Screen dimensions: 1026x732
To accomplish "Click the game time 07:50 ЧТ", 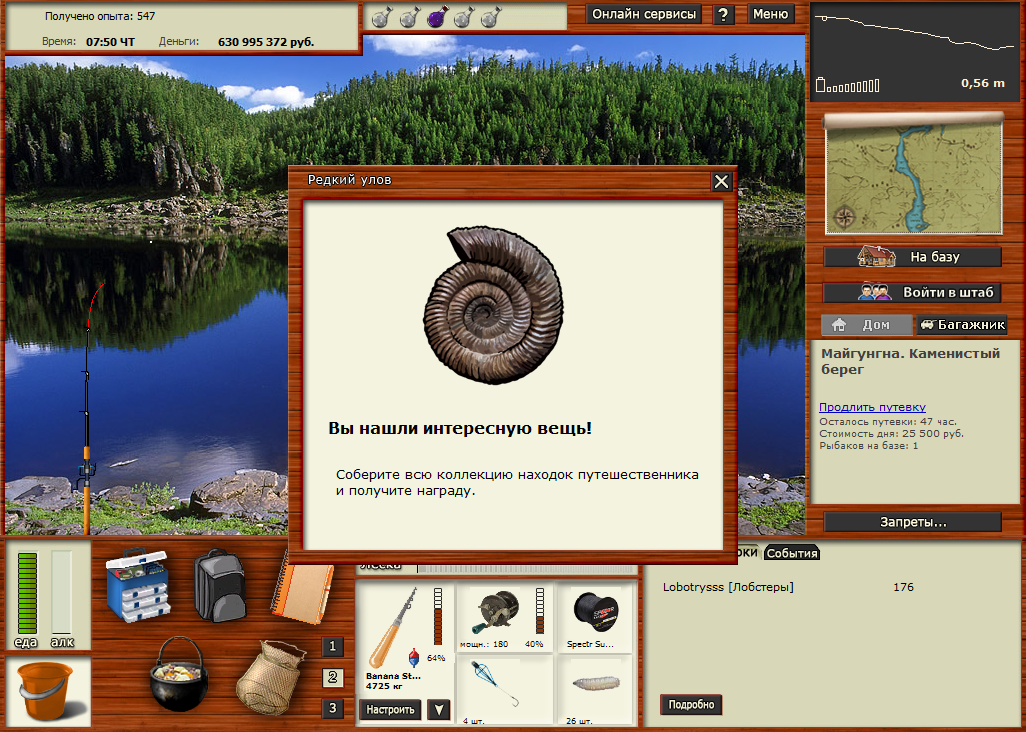I will pyautogui.click(x=110, y=42).
